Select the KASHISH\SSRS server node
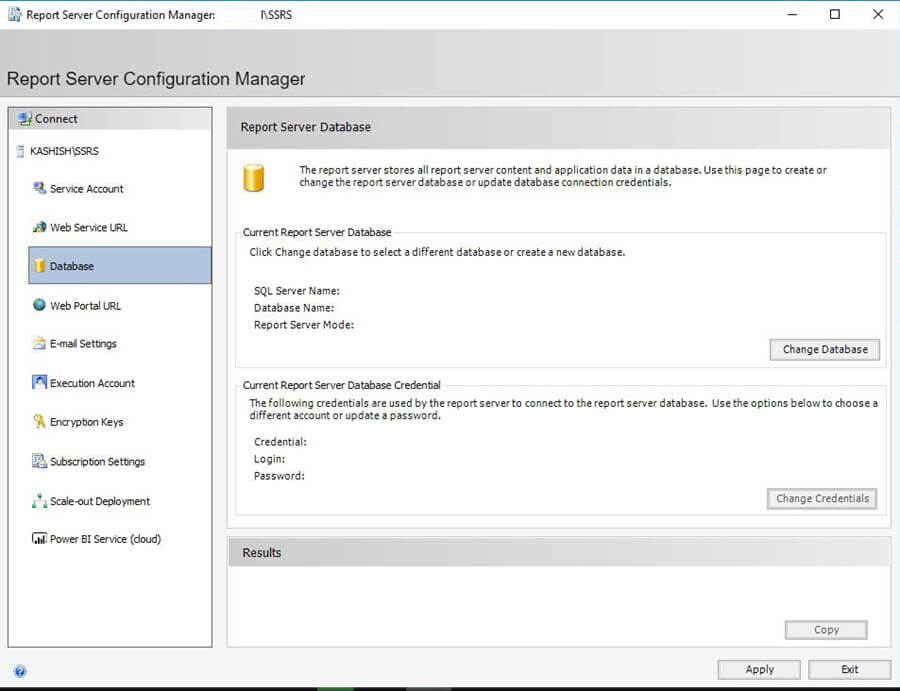900x691 pixels. 60,152
